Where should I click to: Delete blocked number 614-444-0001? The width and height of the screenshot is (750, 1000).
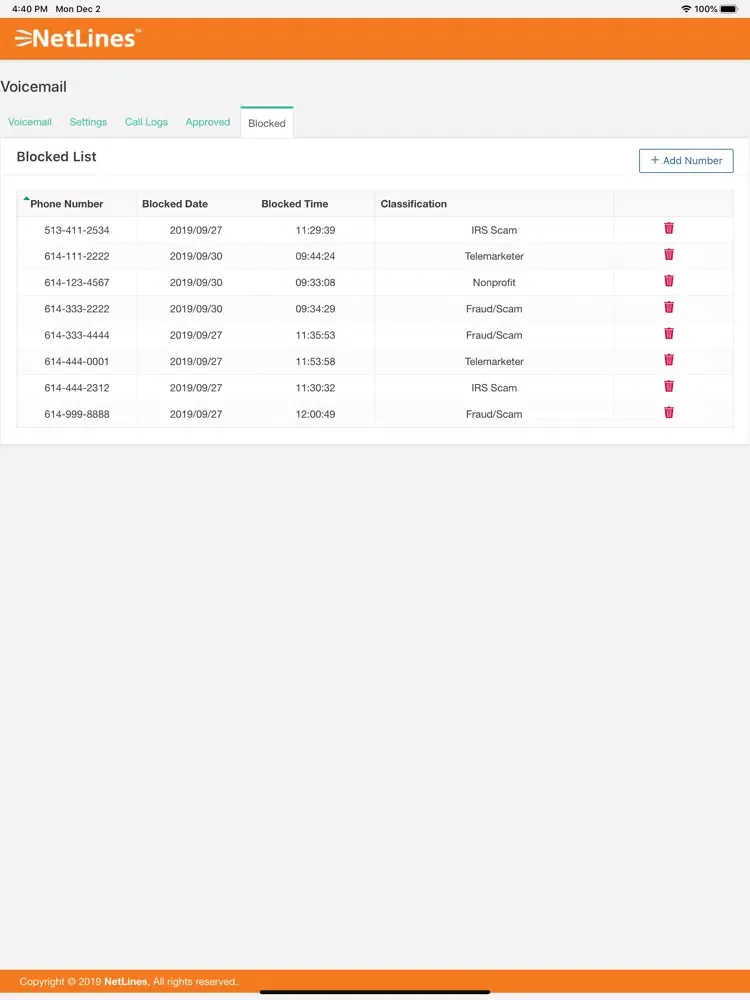(668, 360)
